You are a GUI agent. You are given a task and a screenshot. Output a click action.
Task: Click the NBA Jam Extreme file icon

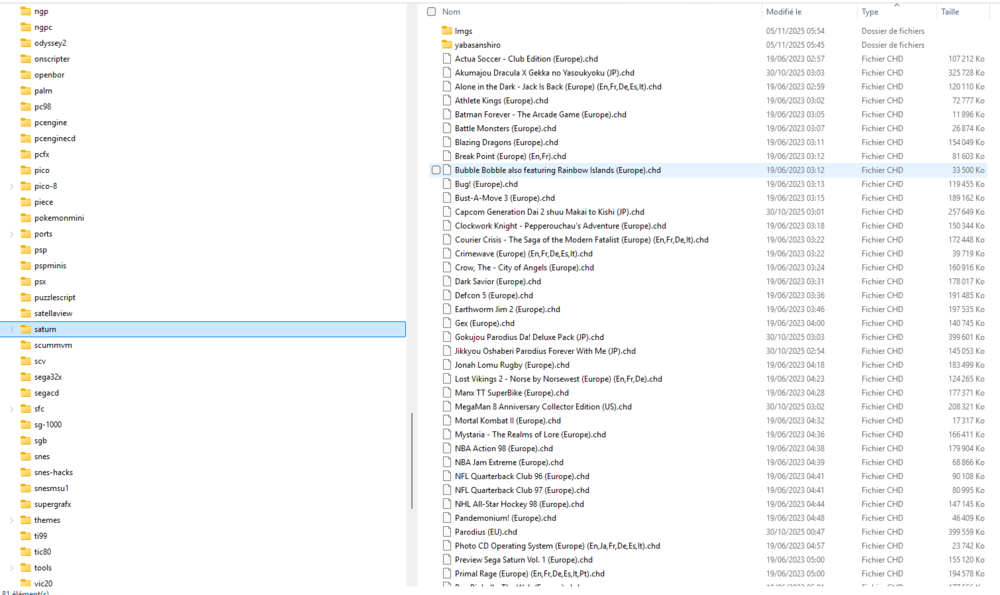point(447,462)
